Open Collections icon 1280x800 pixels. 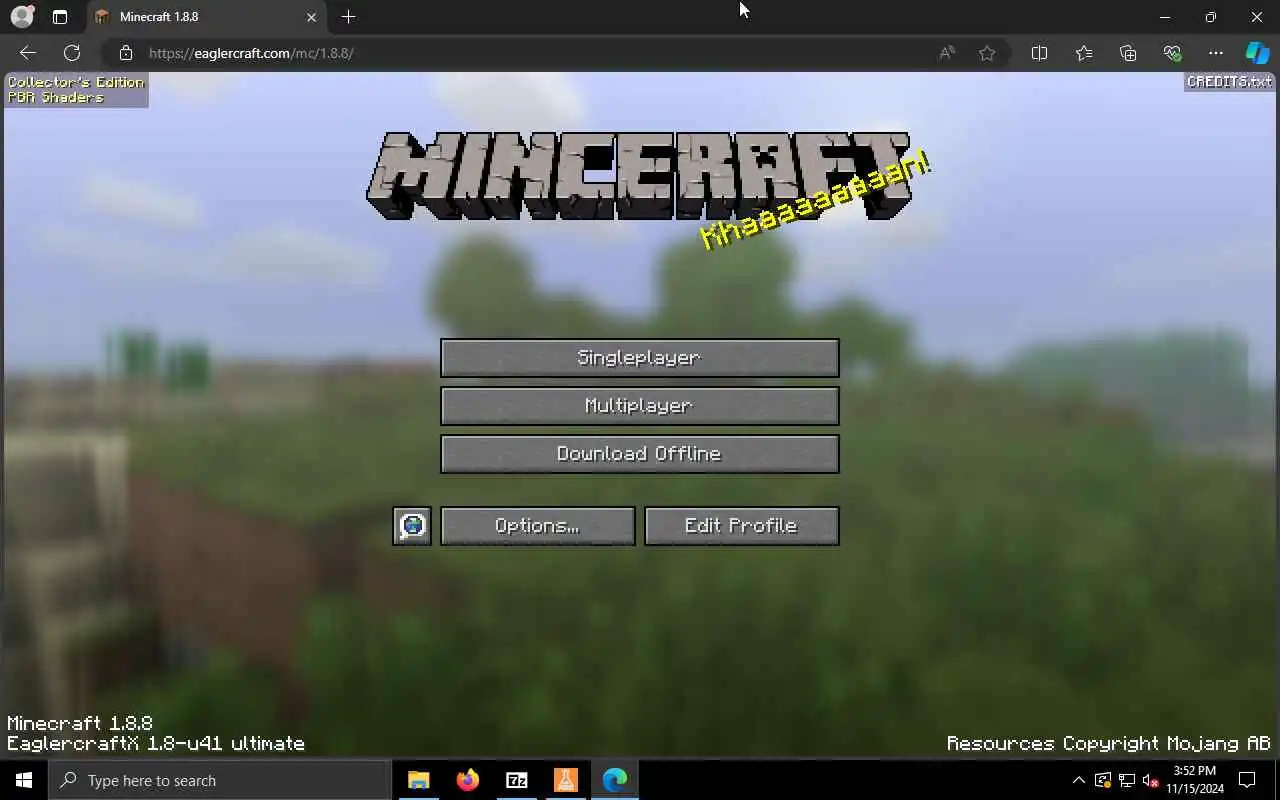click(1128, 53)
